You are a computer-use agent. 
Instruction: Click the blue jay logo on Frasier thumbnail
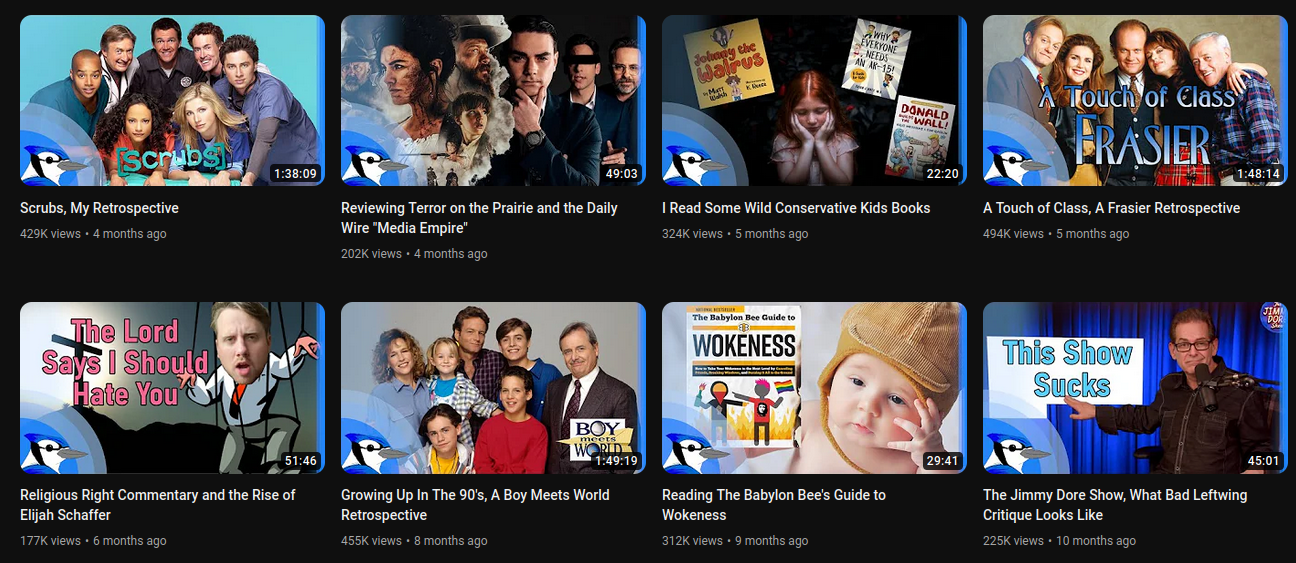[x=1016, y=165]
